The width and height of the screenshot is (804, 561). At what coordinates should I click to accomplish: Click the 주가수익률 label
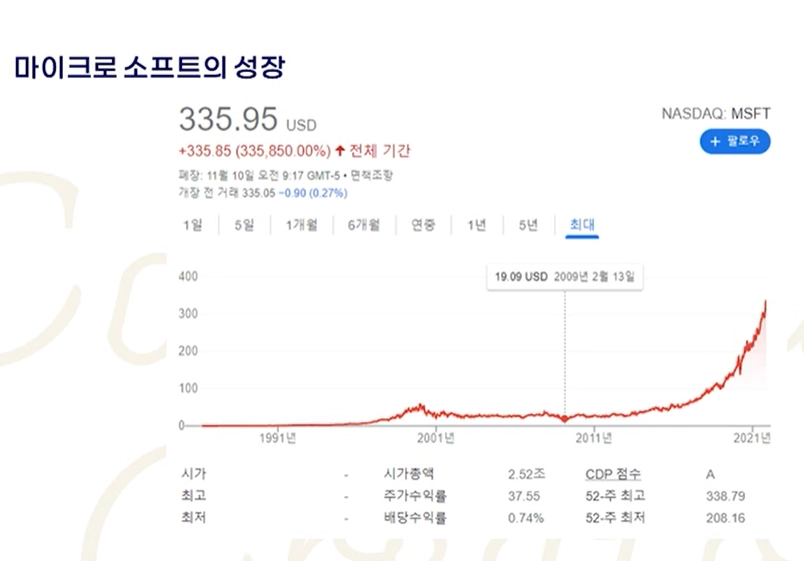[x=415, y=496]
